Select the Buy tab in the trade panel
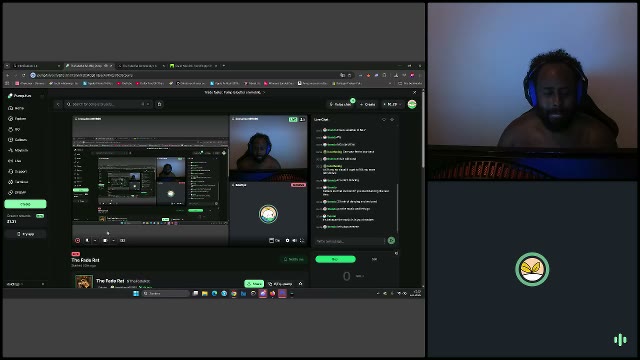The image size is (640, 360). pyautogui.click(x=335, y=259)
